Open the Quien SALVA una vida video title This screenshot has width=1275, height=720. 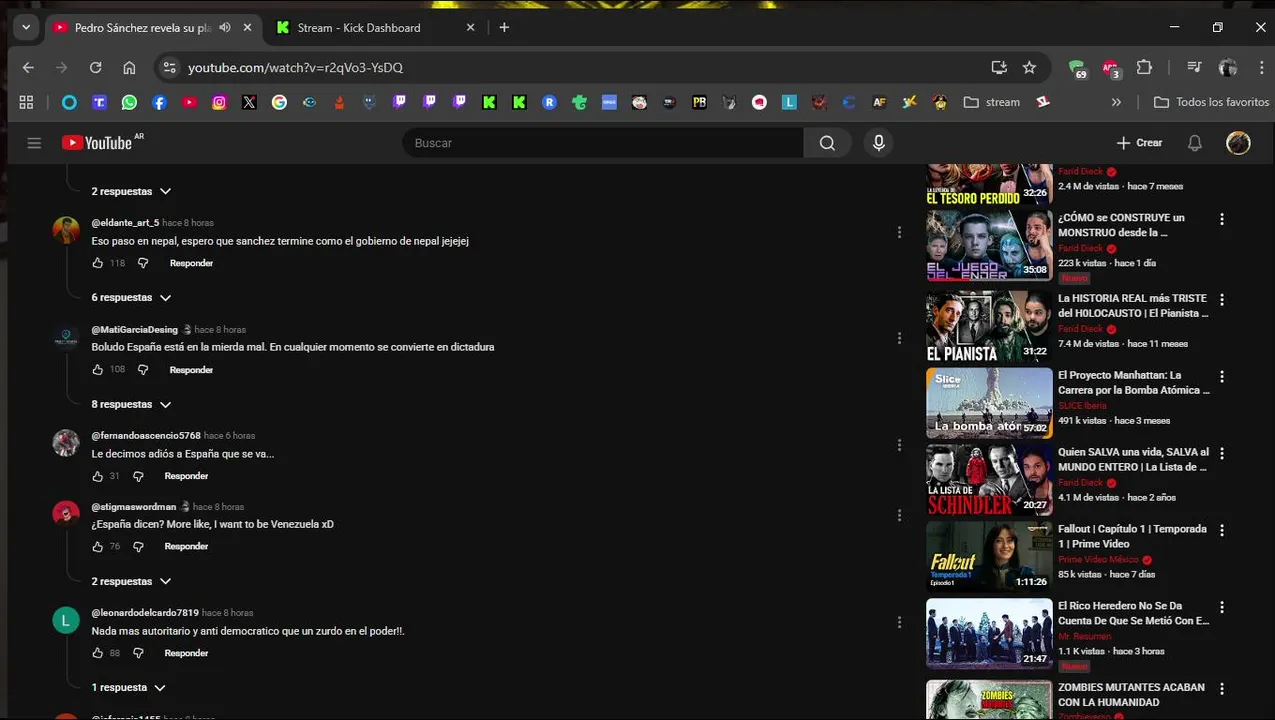click(1134, 460)
